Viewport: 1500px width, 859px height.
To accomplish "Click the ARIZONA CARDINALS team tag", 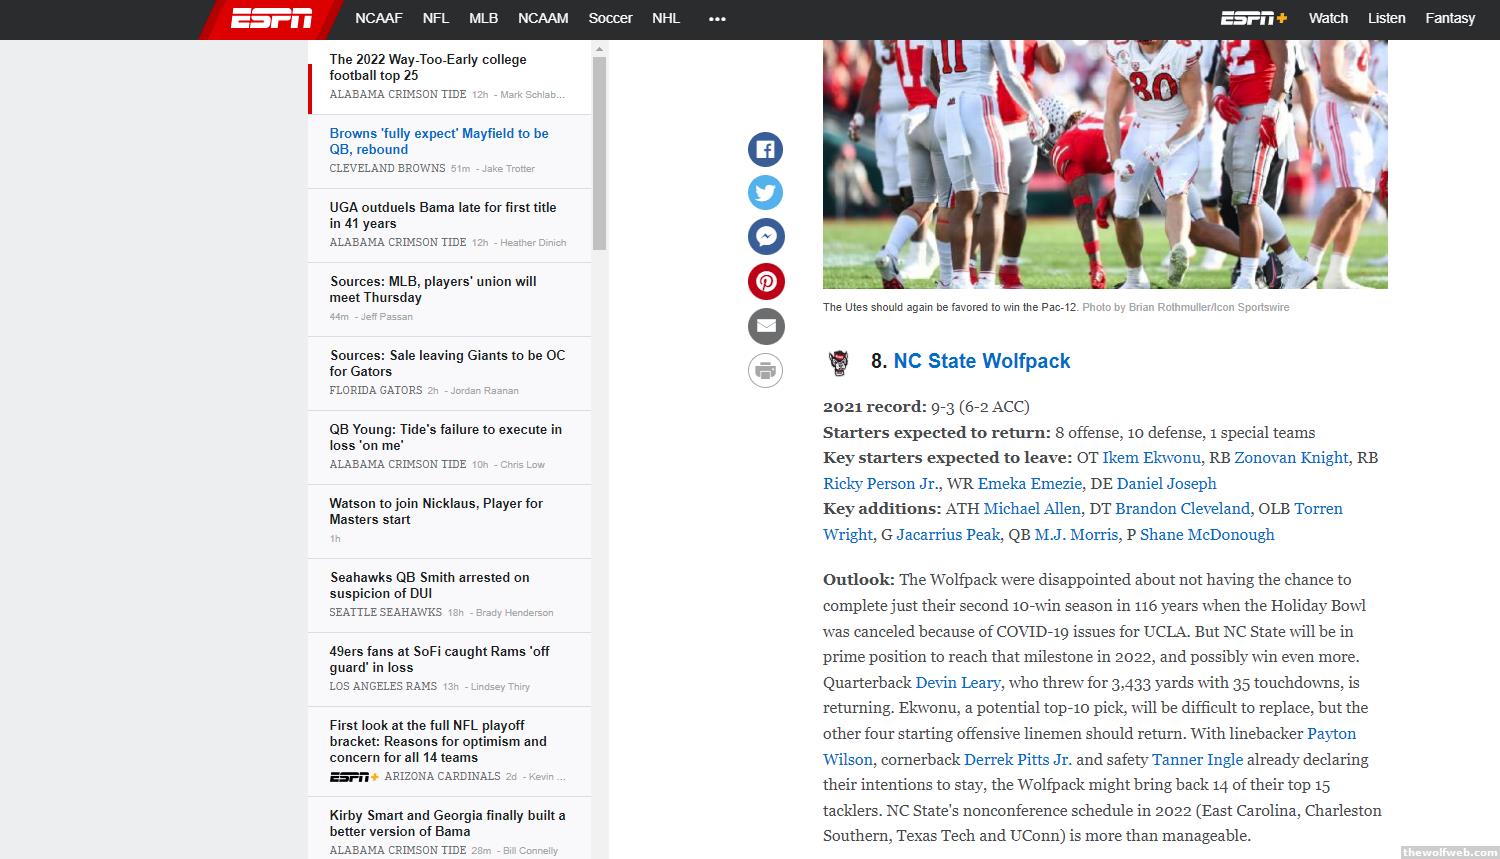I will [x=443, y=776].
